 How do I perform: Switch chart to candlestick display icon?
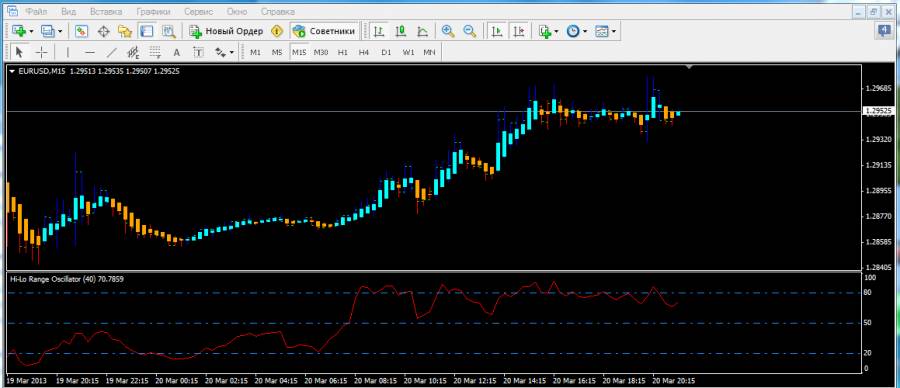[x=401, y=31]
